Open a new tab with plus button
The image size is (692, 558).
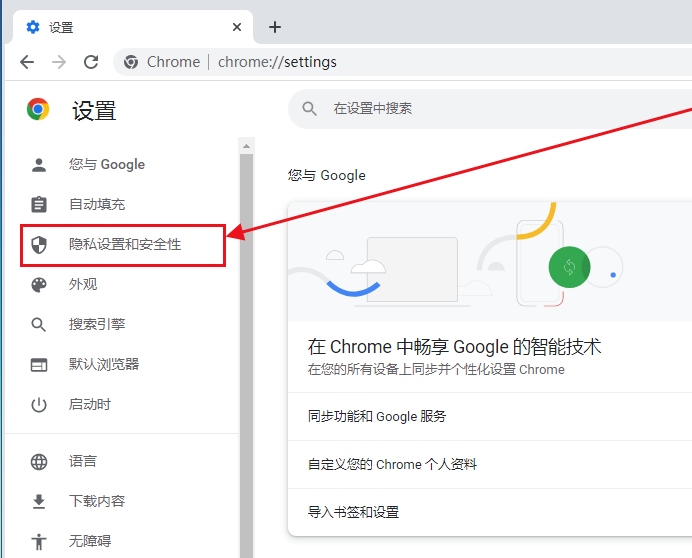tap(275, 27)
